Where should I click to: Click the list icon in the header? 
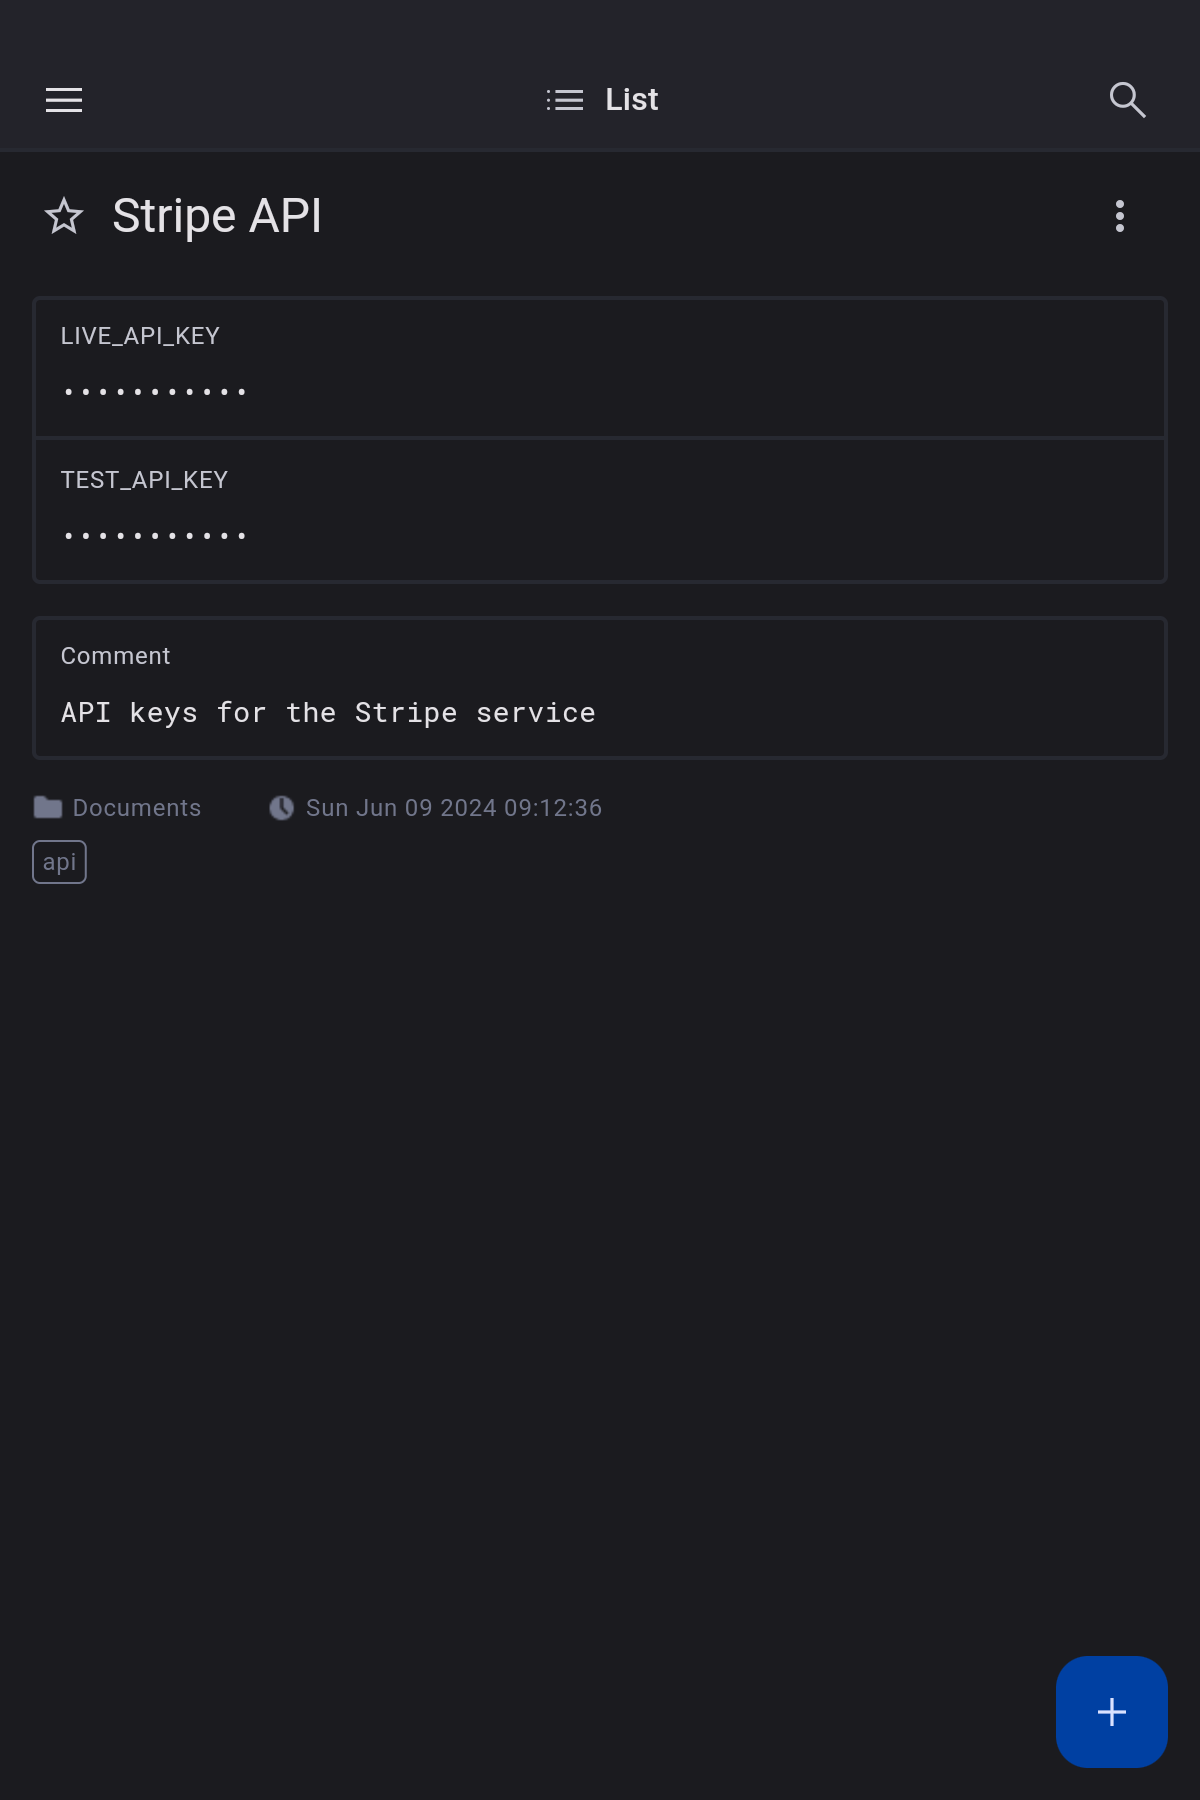[x=565, y=100]
